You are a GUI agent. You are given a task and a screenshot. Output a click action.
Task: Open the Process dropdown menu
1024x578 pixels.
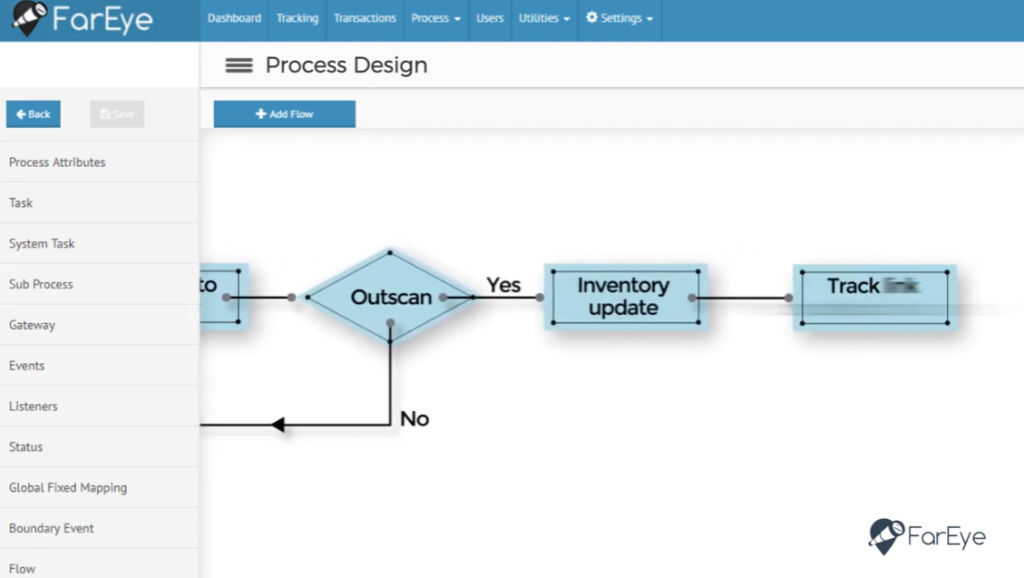pos(436,18)
